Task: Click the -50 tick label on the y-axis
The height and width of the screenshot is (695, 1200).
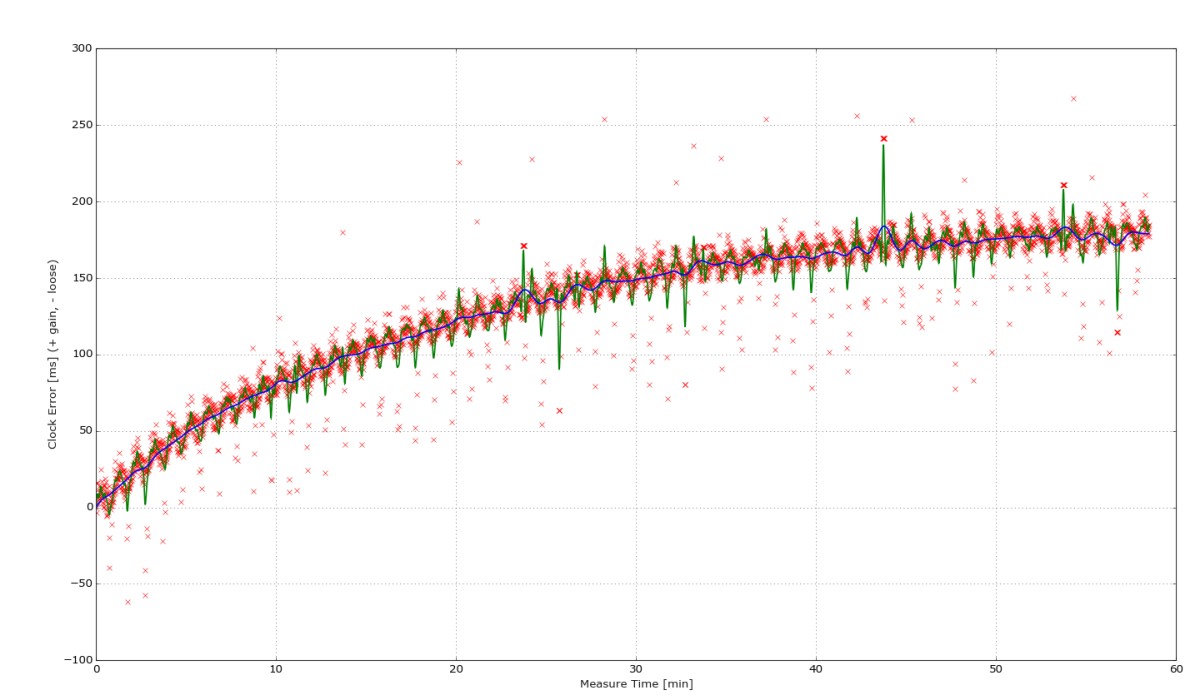Action: point(79,584)
